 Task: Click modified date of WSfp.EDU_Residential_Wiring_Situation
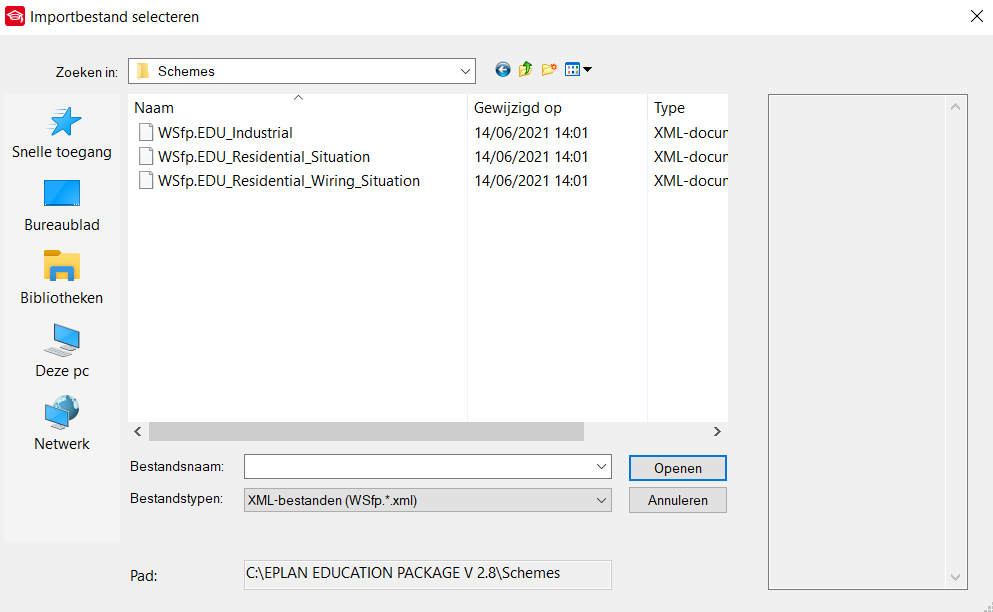tap(531, 181)
